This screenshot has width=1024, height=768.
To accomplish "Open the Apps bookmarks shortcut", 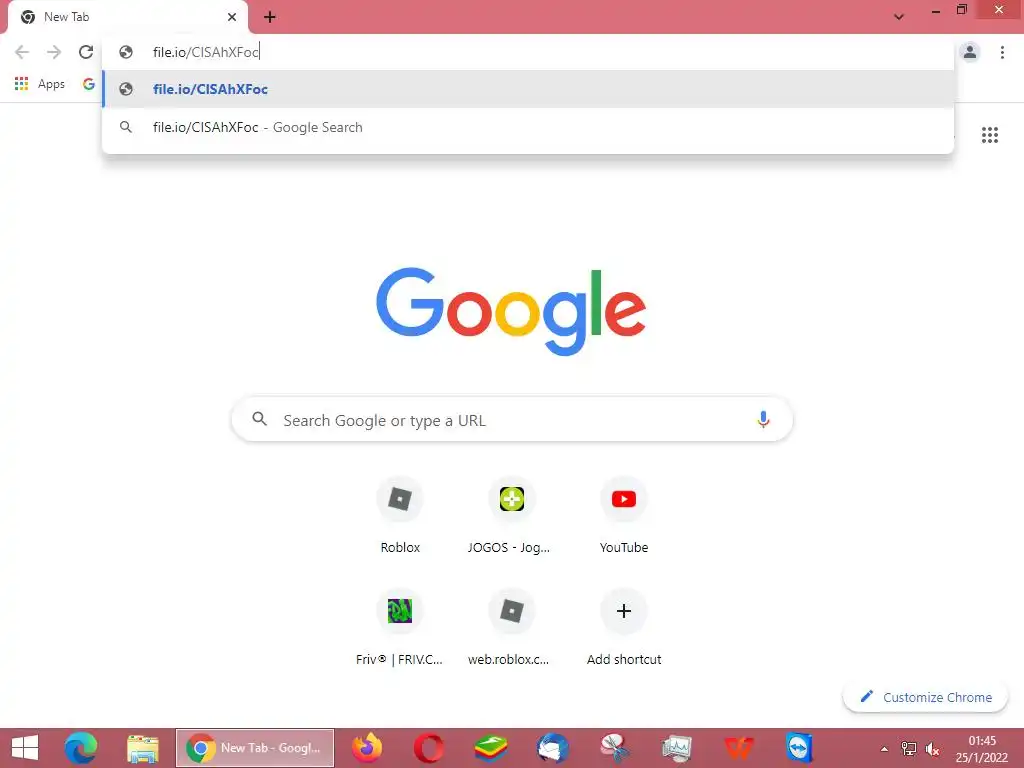I will click(40, 84).
